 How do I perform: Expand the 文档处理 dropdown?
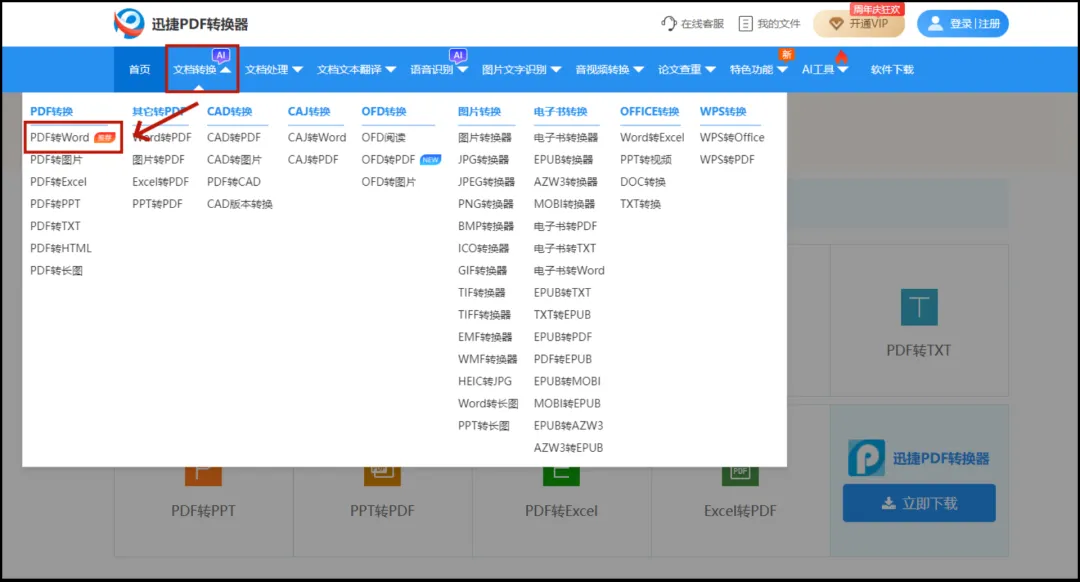click(273, 70)
